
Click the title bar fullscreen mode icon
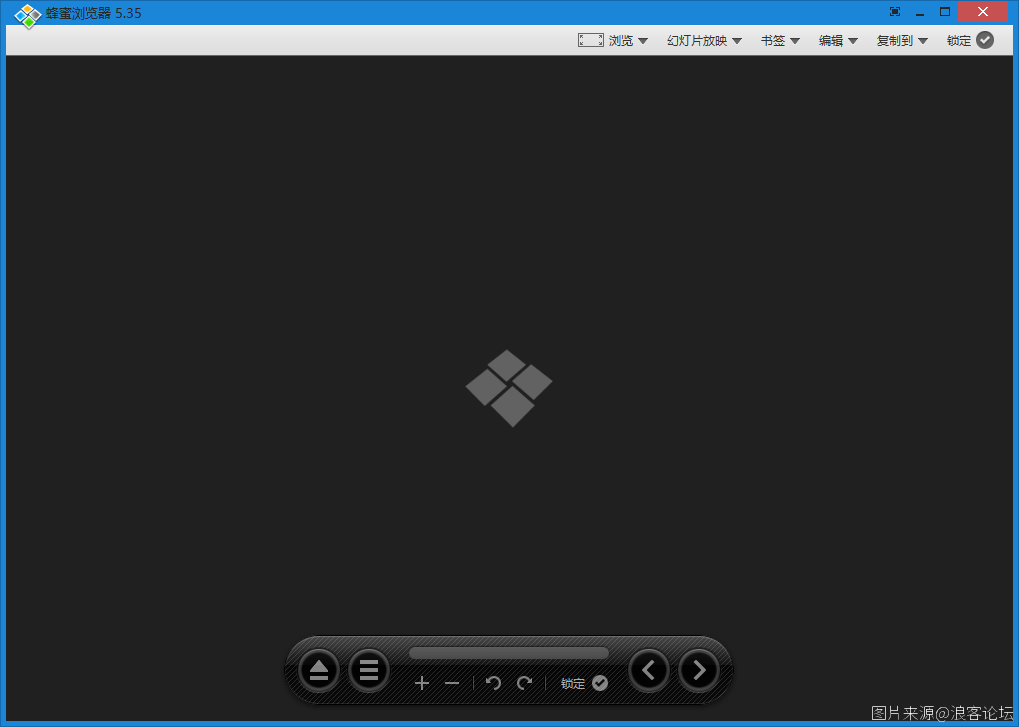[x=894, y=12]
